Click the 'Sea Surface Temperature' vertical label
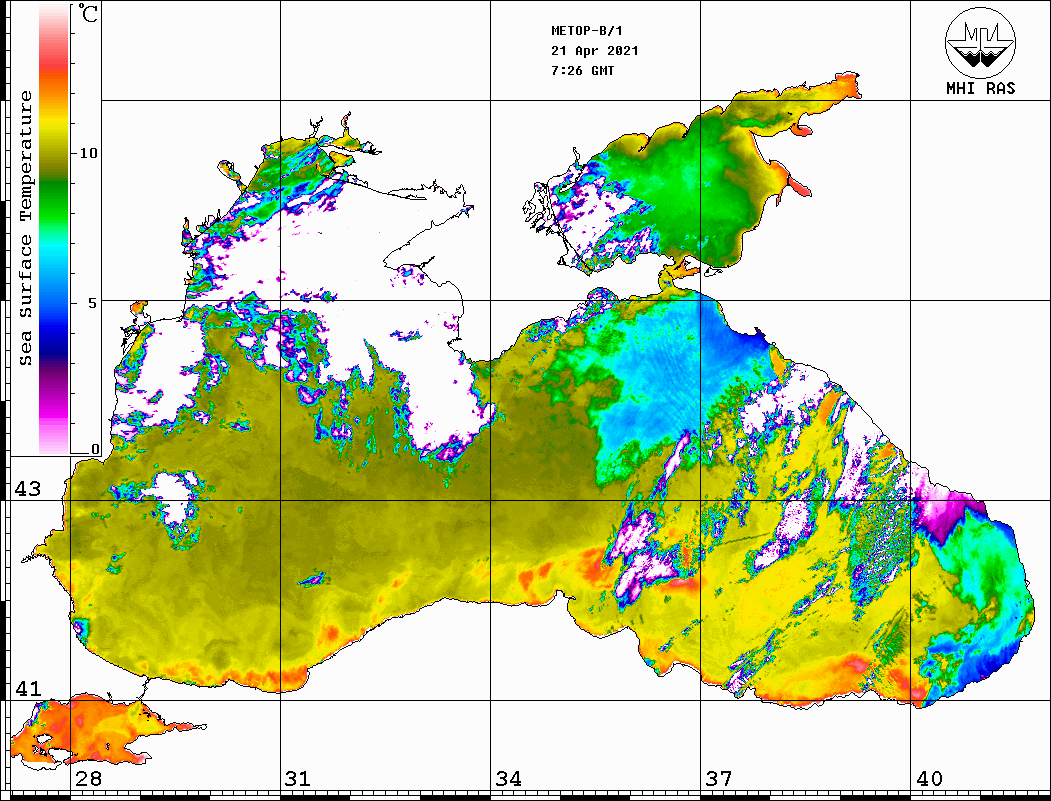 [x=25, y=228]
